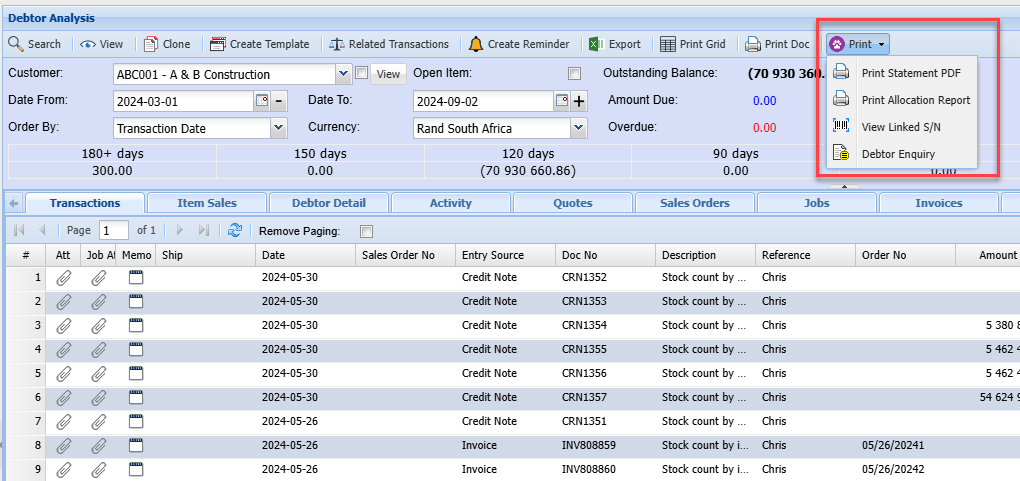Screen dimensions: 1020x481
Task: Click the plus button beside Date To
Action: [579, 101]
